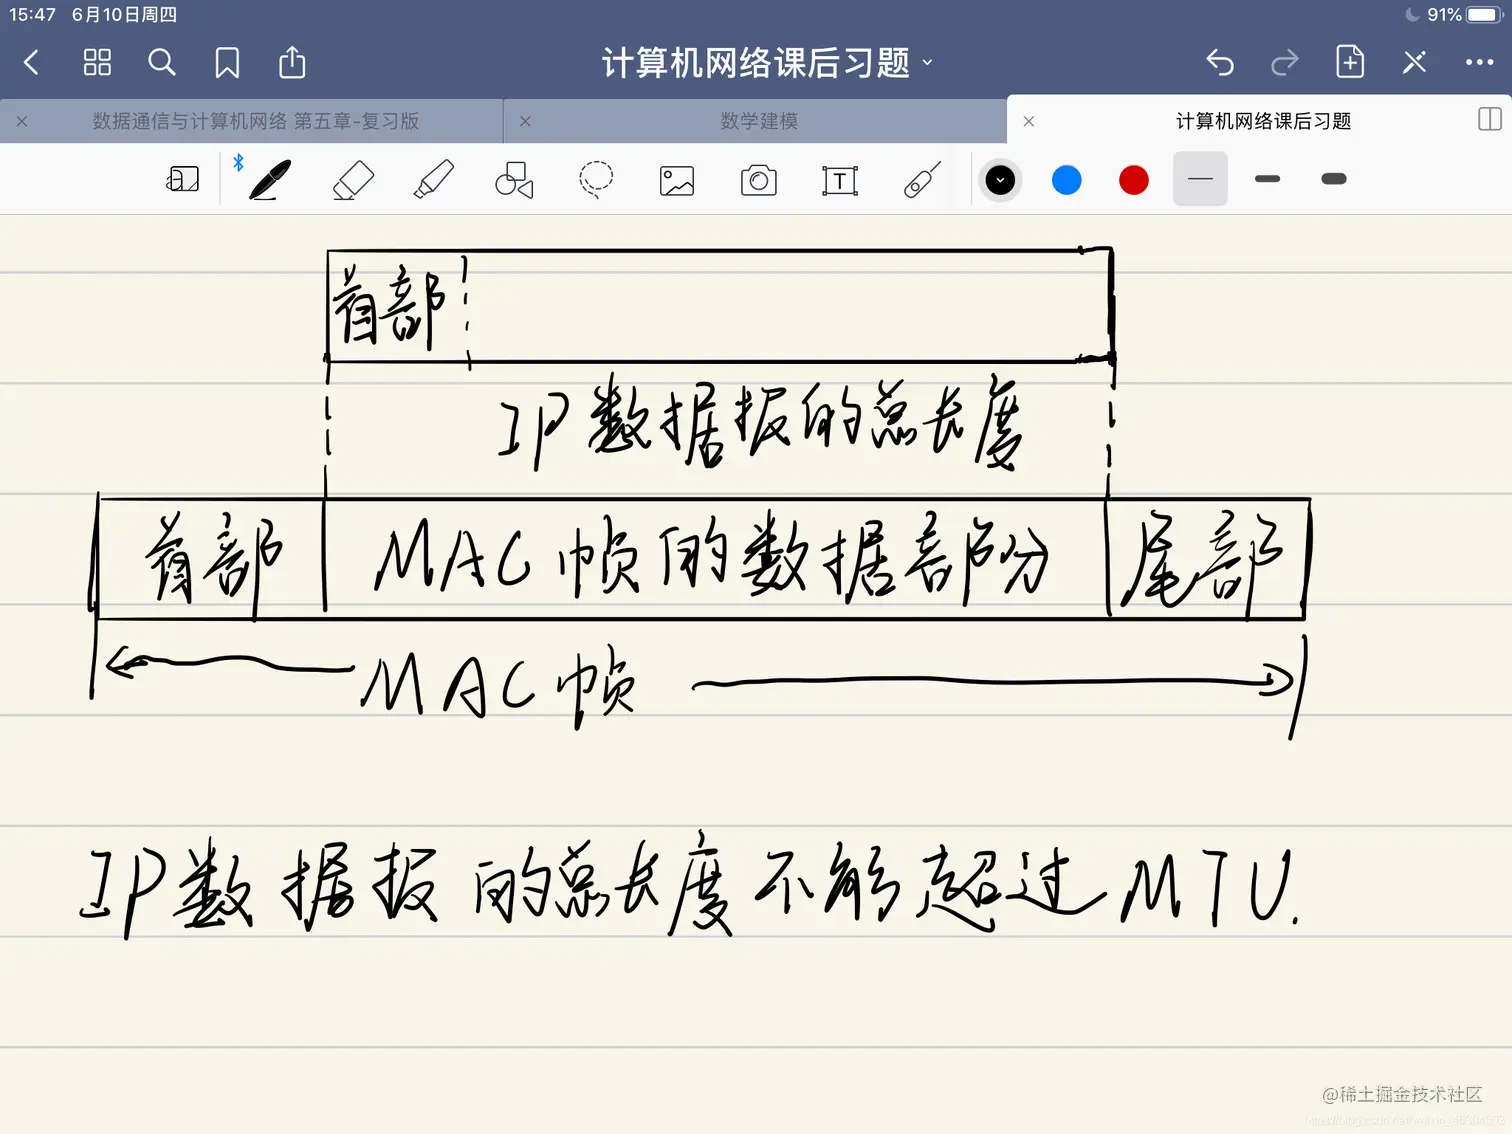The height and width of the screenshot is (1134, 1512).
Task: Enable split-screen view from the tab bar
Action: pyautogui.click(x=1489, y=120)
